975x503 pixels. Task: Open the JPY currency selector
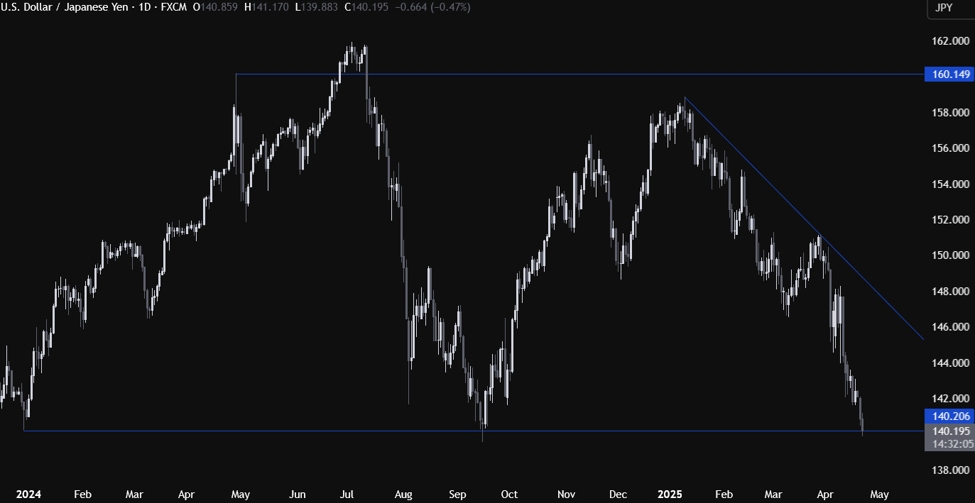click(x=942, y=8)
